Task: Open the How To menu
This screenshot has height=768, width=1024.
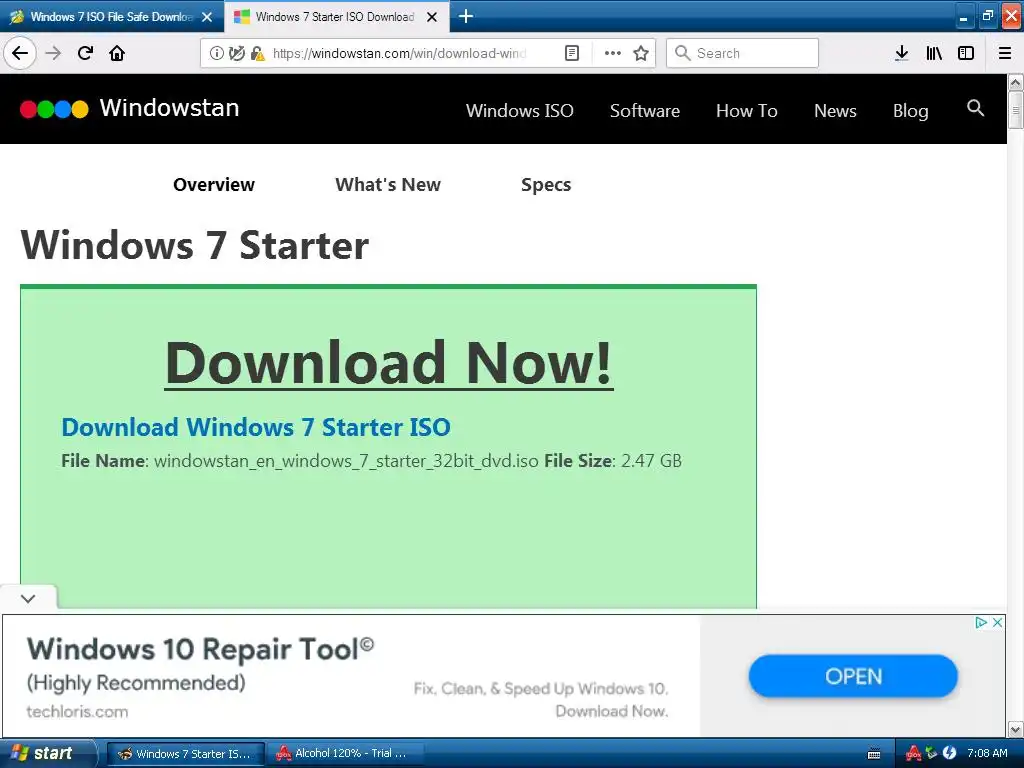Action: (746, 110)
